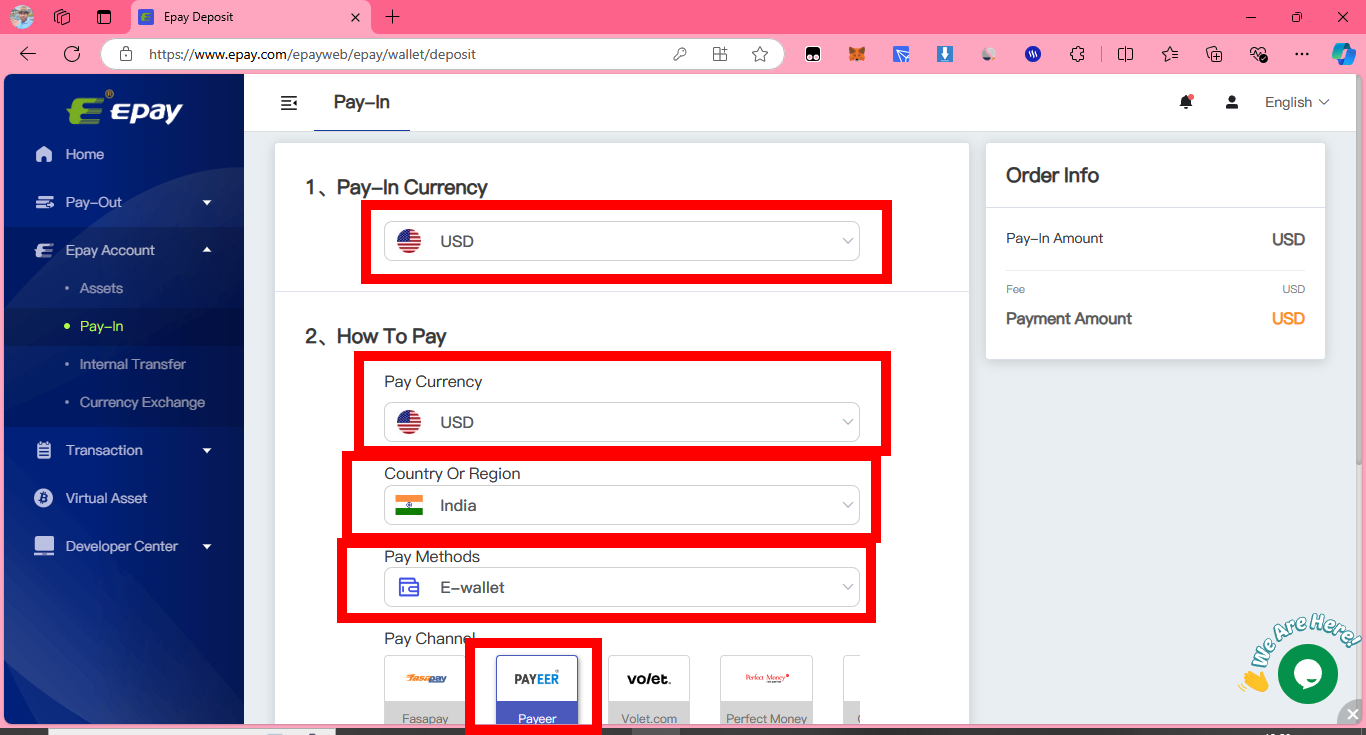Open tab actions menu icon
The height and width of the screenshot is (735, 1366).
[x=104, y=17]
